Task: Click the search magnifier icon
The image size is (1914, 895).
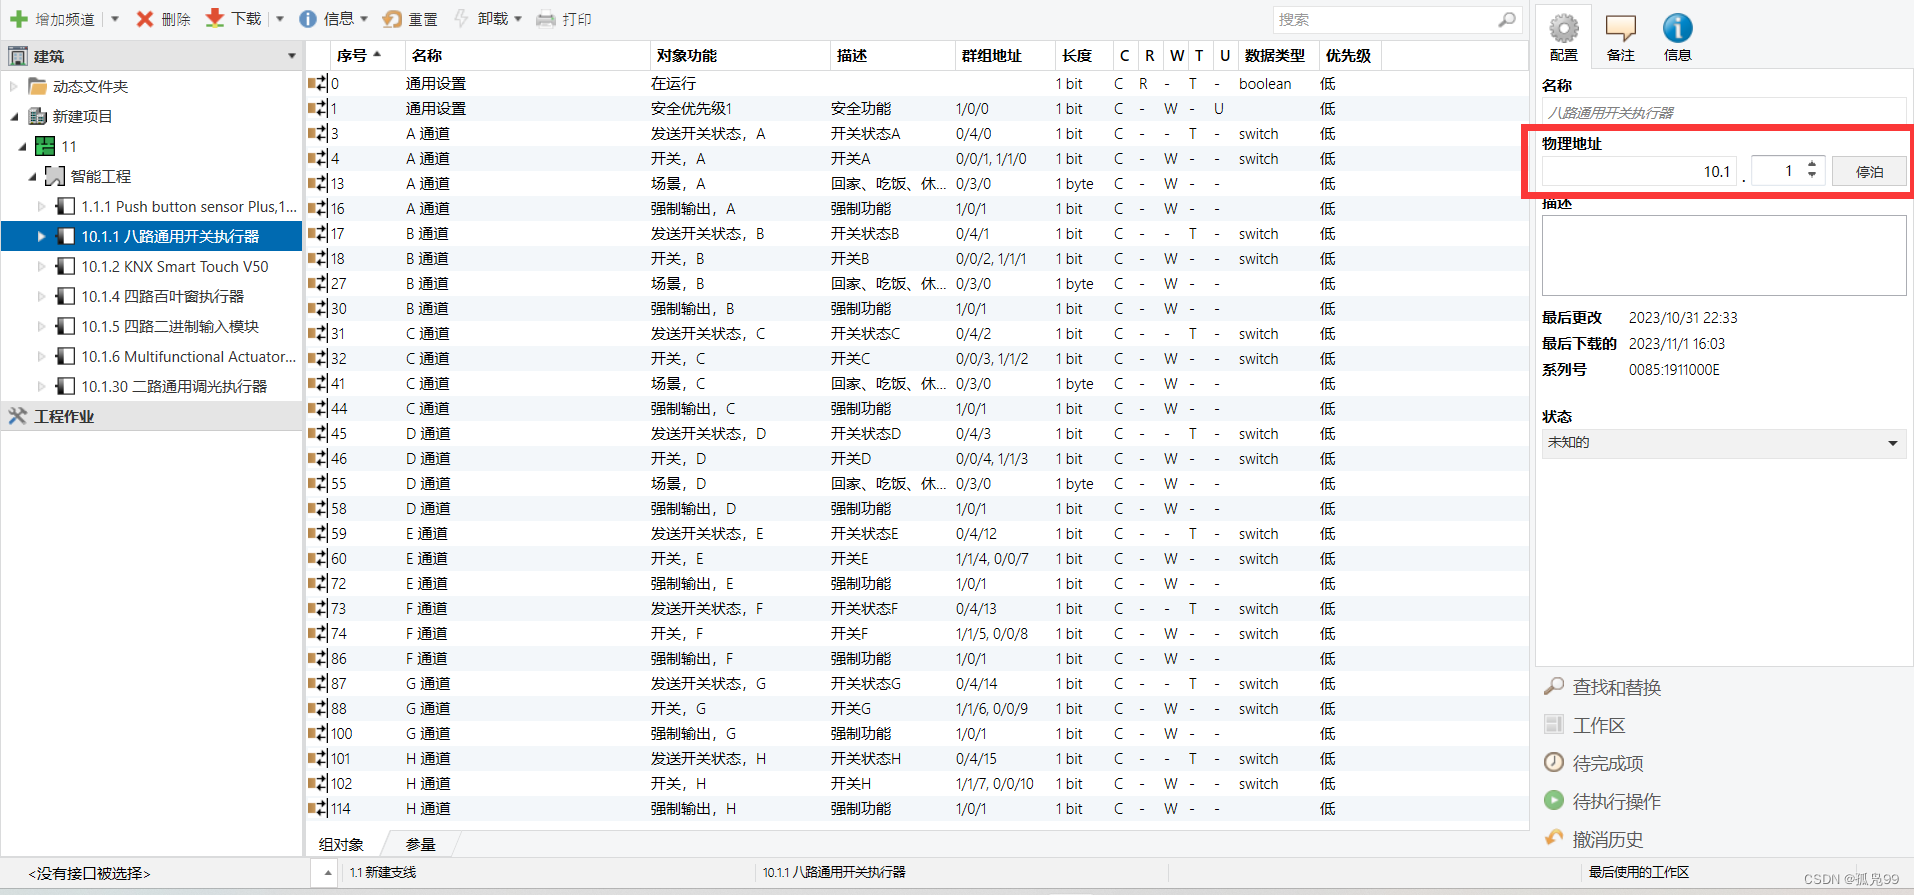Action: (1507, 19)
